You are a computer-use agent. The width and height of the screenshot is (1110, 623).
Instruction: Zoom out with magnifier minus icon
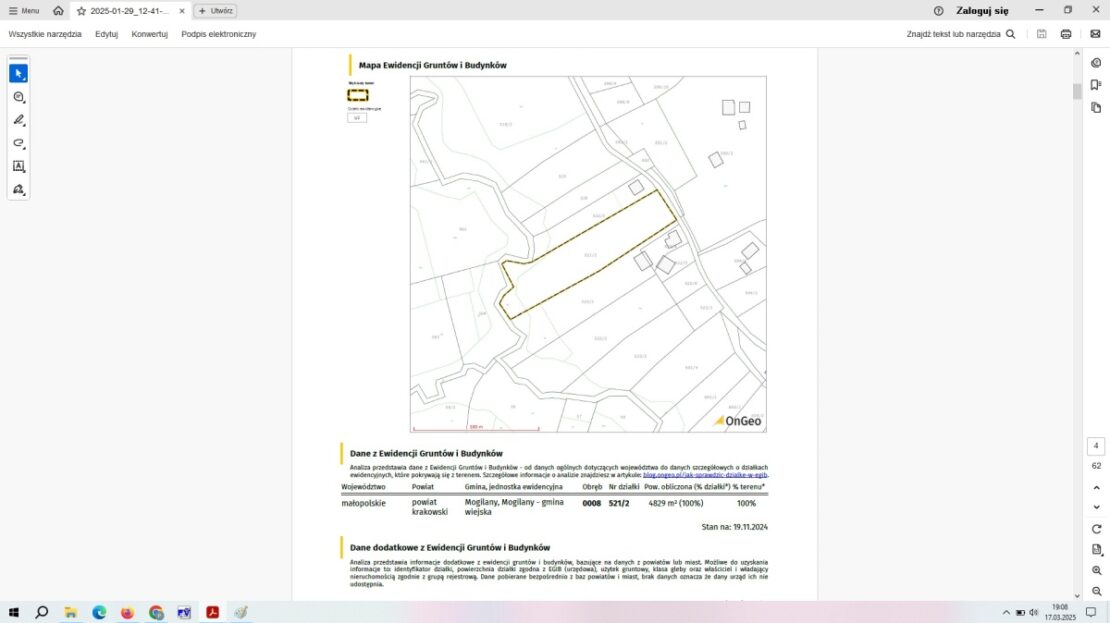pyautogui.click(x=1097, y=591)
